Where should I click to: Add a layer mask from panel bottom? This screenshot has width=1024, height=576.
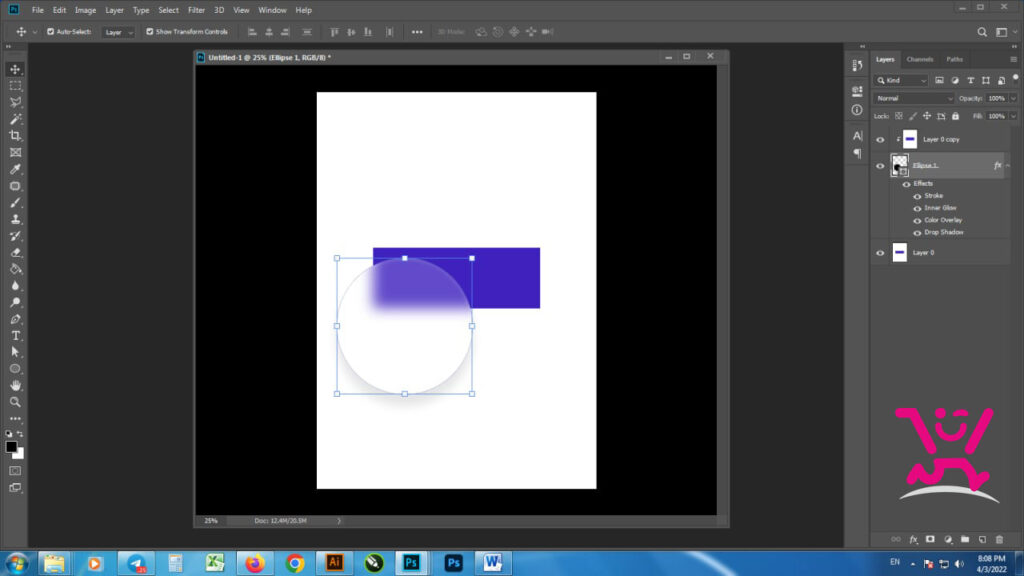pyautogui.click(x=931, y=539)
